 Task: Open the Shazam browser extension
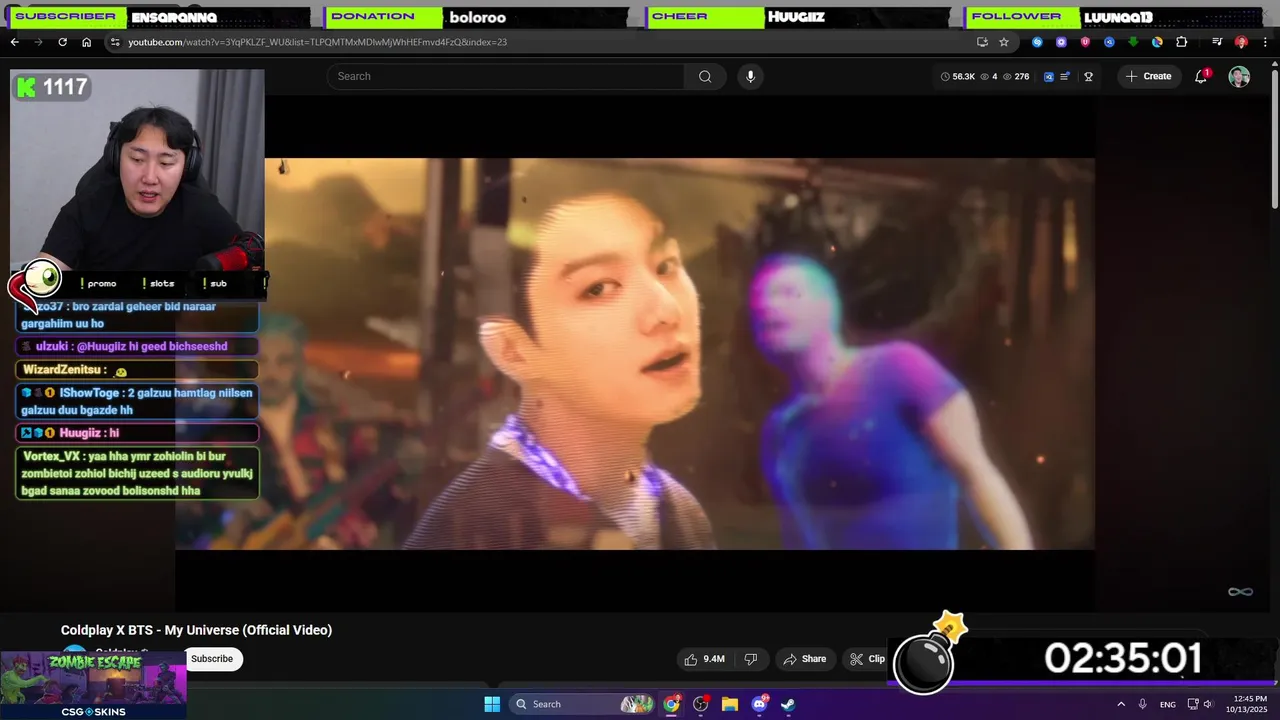tap(1037, 42)
